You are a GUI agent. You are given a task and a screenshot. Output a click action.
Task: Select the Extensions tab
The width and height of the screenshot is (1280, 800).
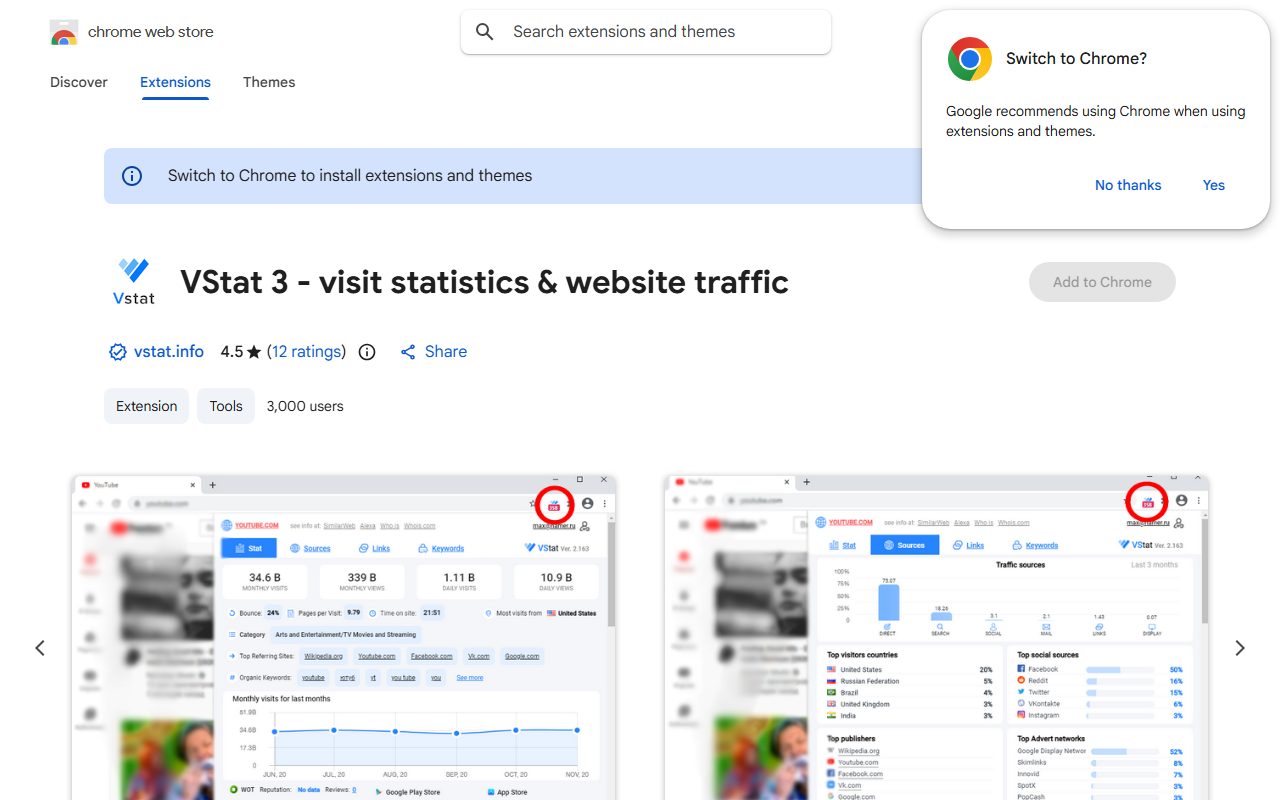point(175,82)
